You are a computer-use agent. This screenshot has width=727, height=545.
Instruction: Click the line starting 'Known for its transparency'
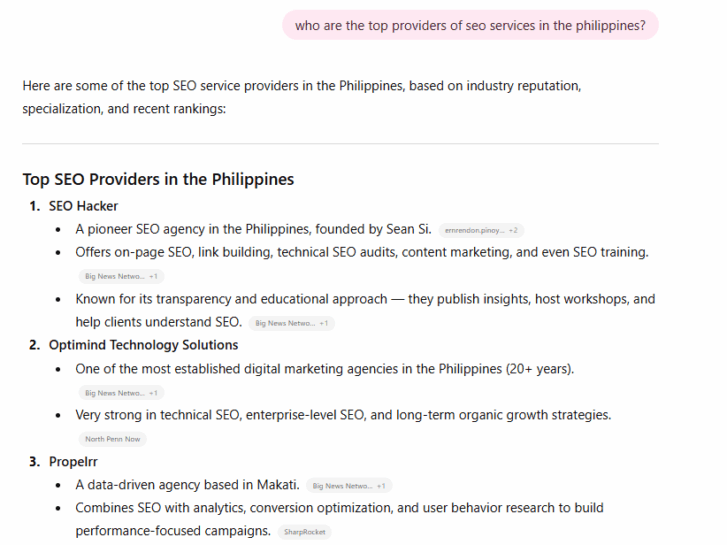[x=365, y=310]
